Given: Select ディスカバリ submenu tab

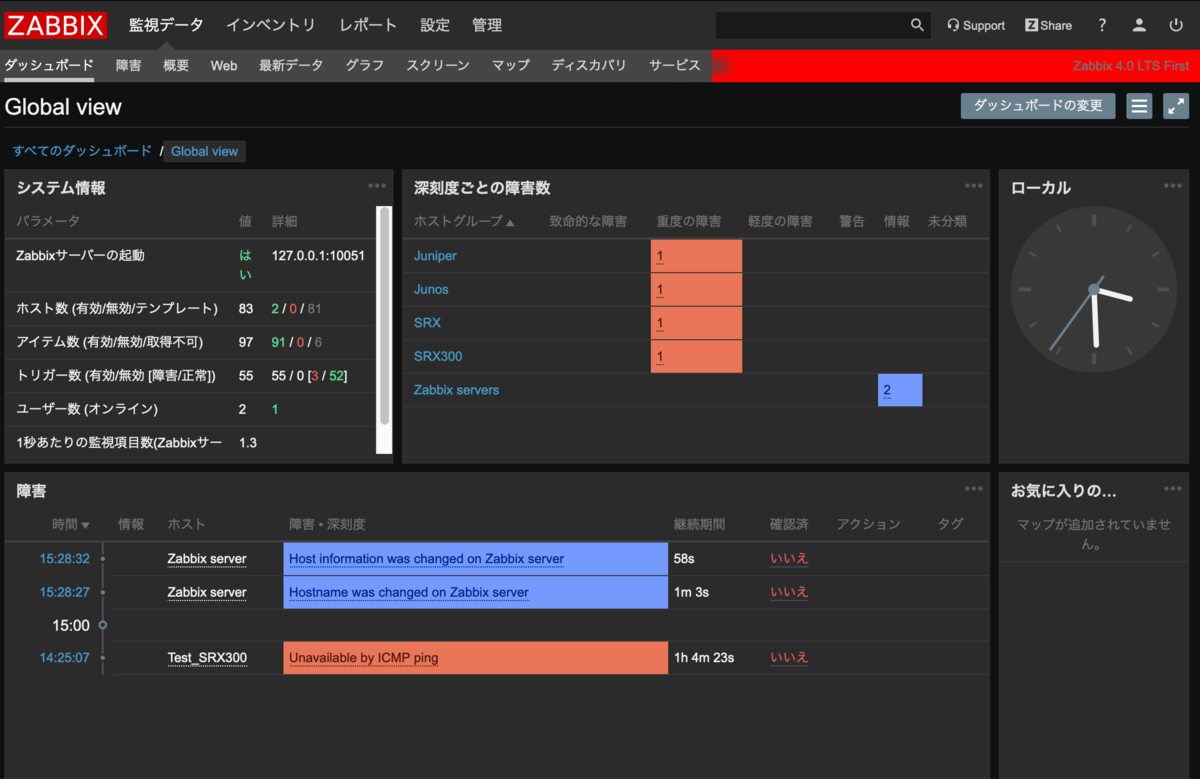Looking at the screenshot, I should pyautogui.click(x=589, y=65).
